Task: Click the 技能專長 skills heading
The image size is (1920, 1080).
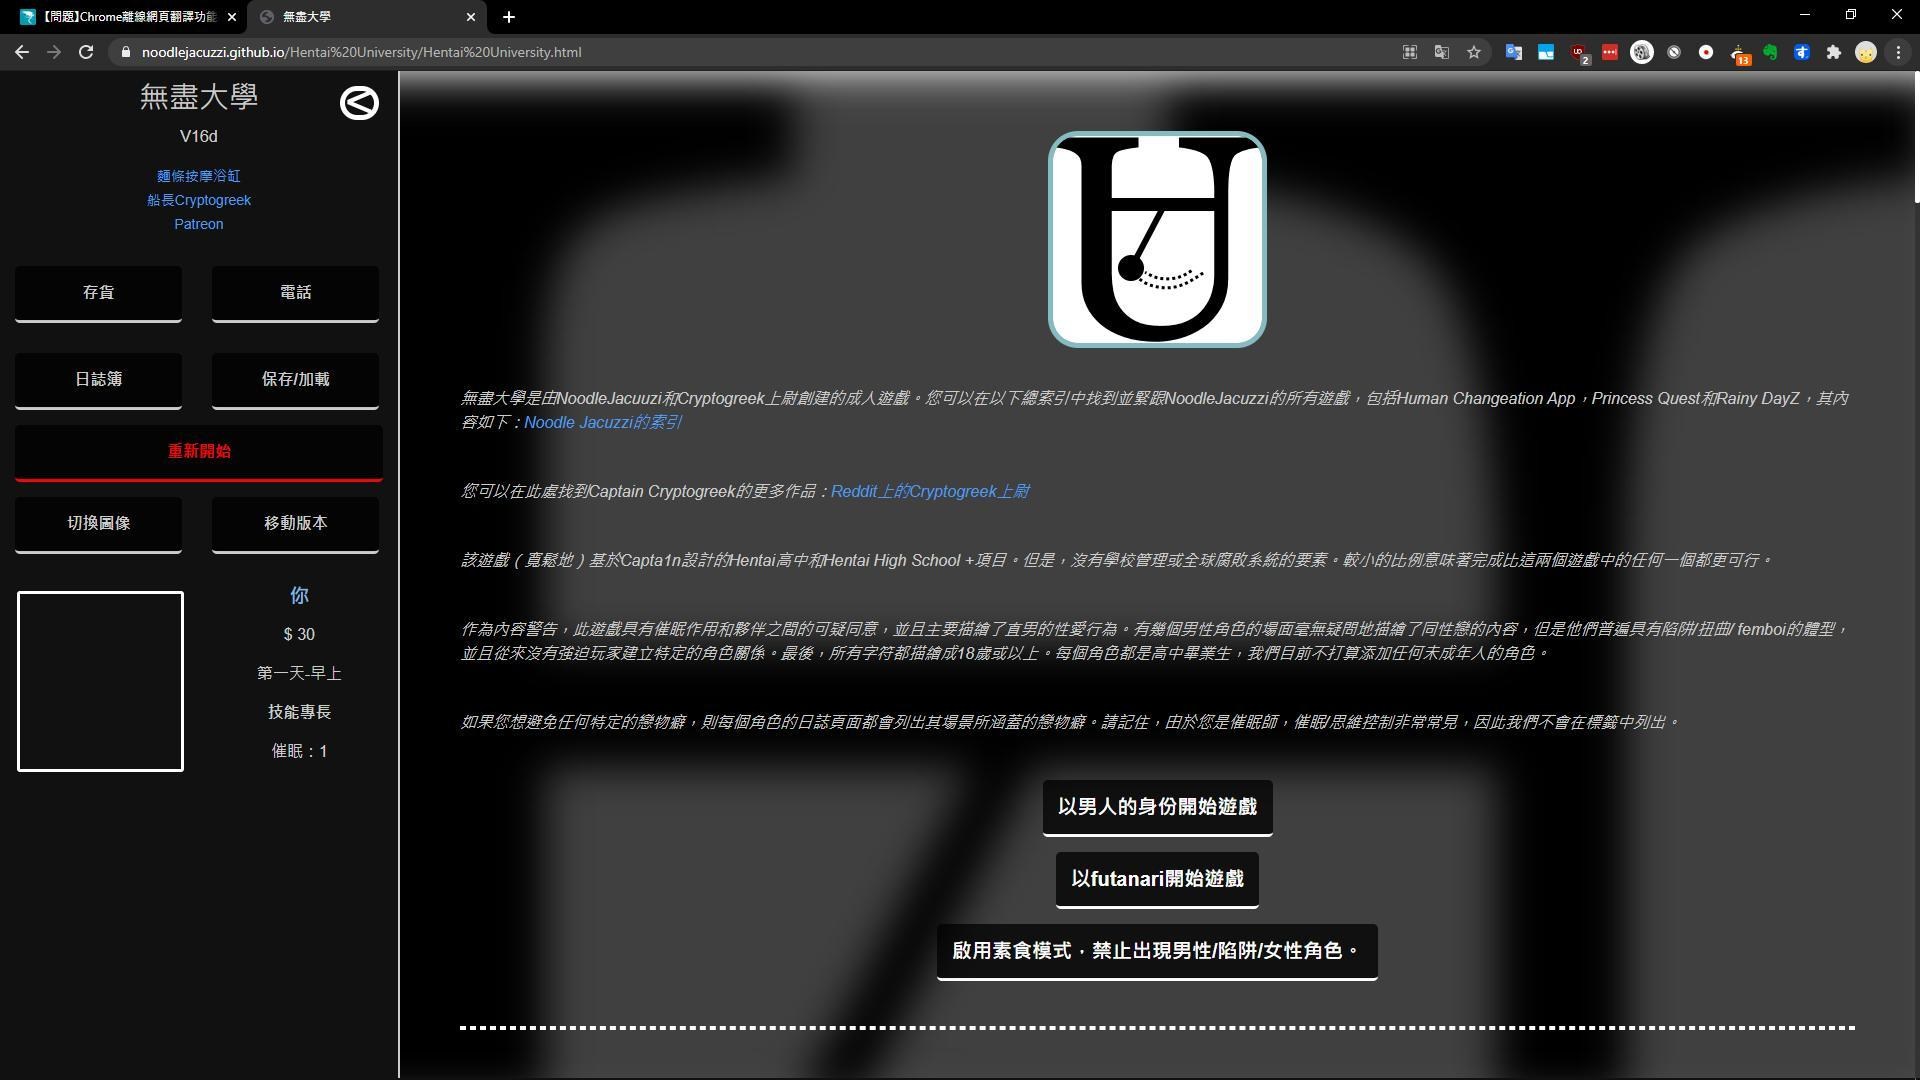Action: point(299,712)
